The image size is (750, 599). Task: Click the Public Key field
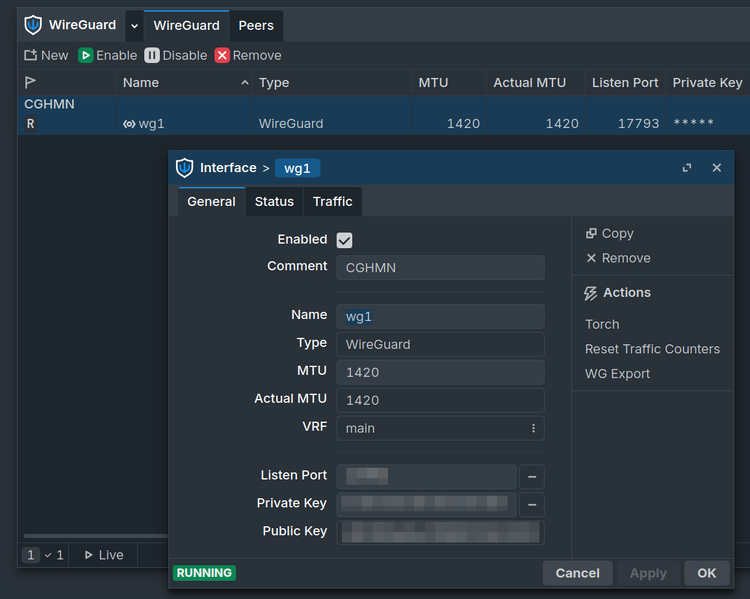point(441,532)
